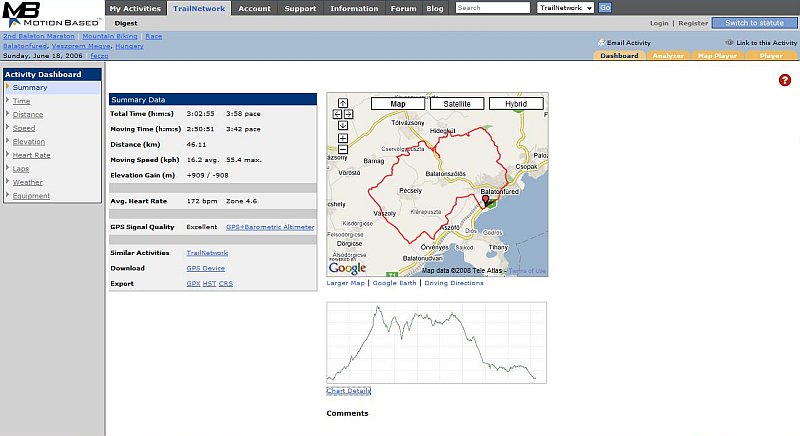The width and height of the screenshot is (800, 436).
Task: Open the TrailNetwork search scope dropdown
Action: [565, 8]
